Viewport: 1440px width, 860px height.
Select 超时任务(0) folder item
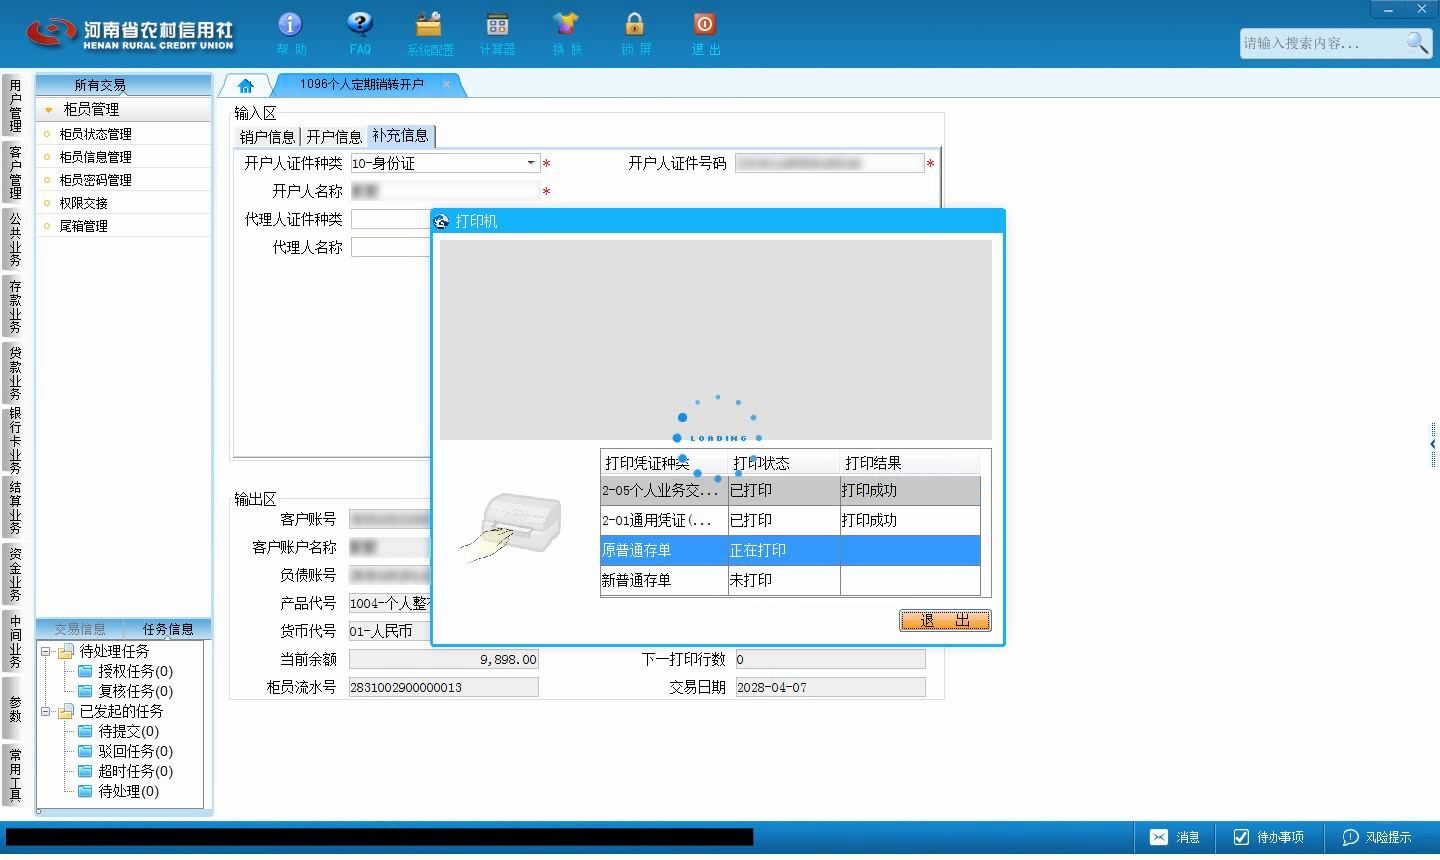tap(125, 771)
